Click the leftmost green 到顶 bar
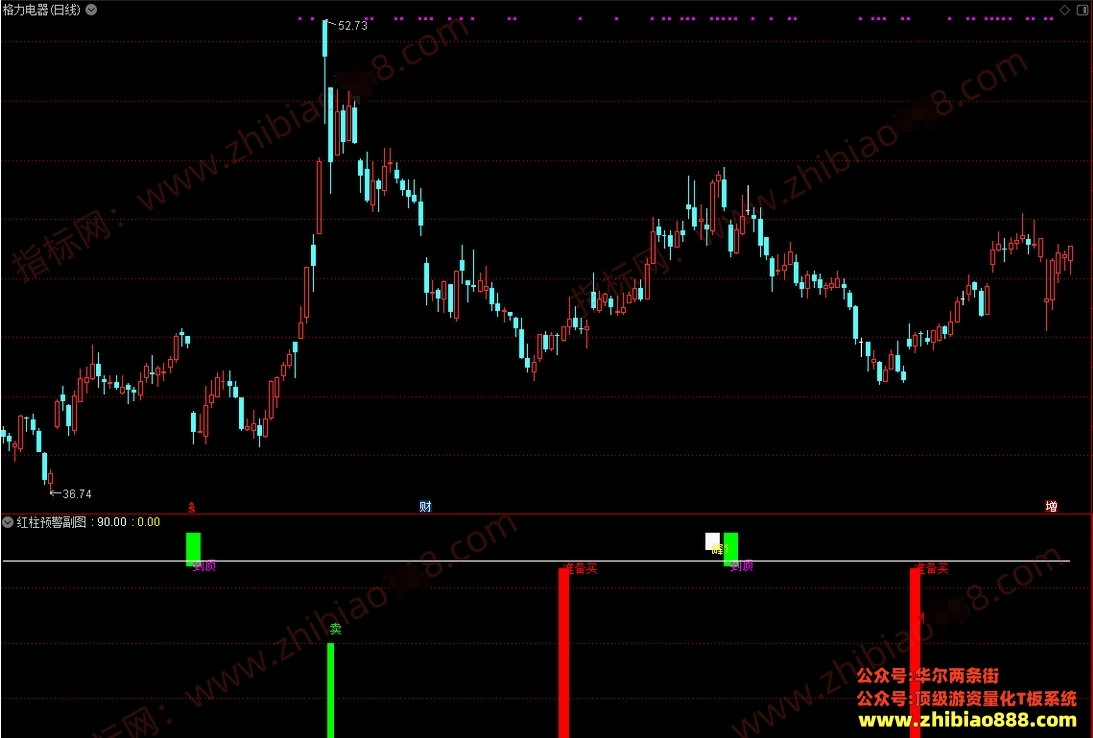 pyautogui.click(x=193, y=549)
